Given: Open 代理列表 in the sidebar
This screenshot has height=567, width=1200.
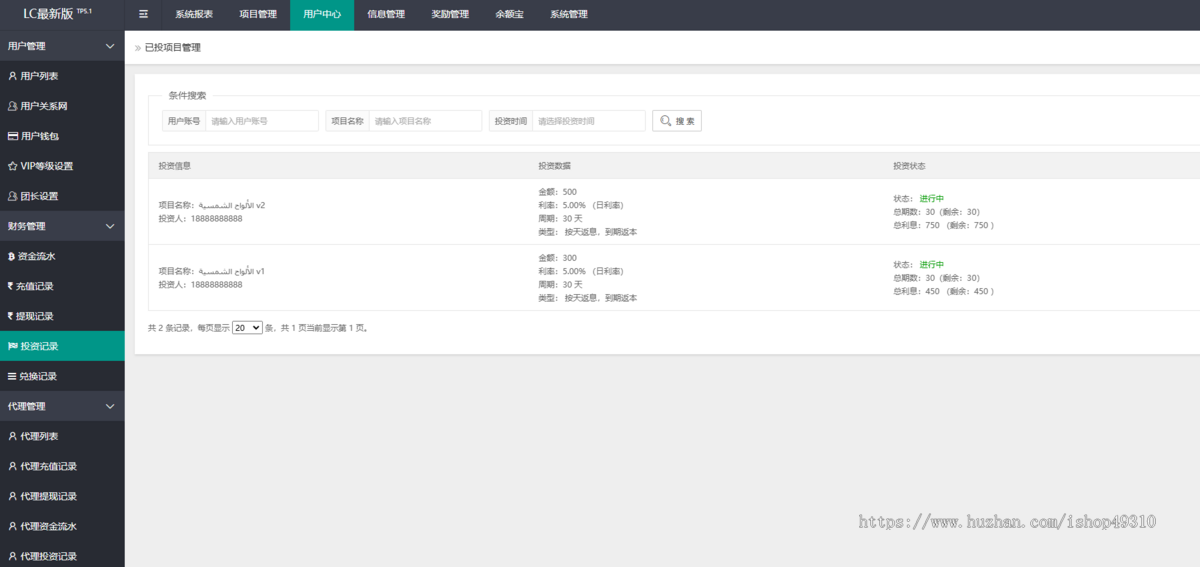Looking at the screenshot, I should 62,436.
